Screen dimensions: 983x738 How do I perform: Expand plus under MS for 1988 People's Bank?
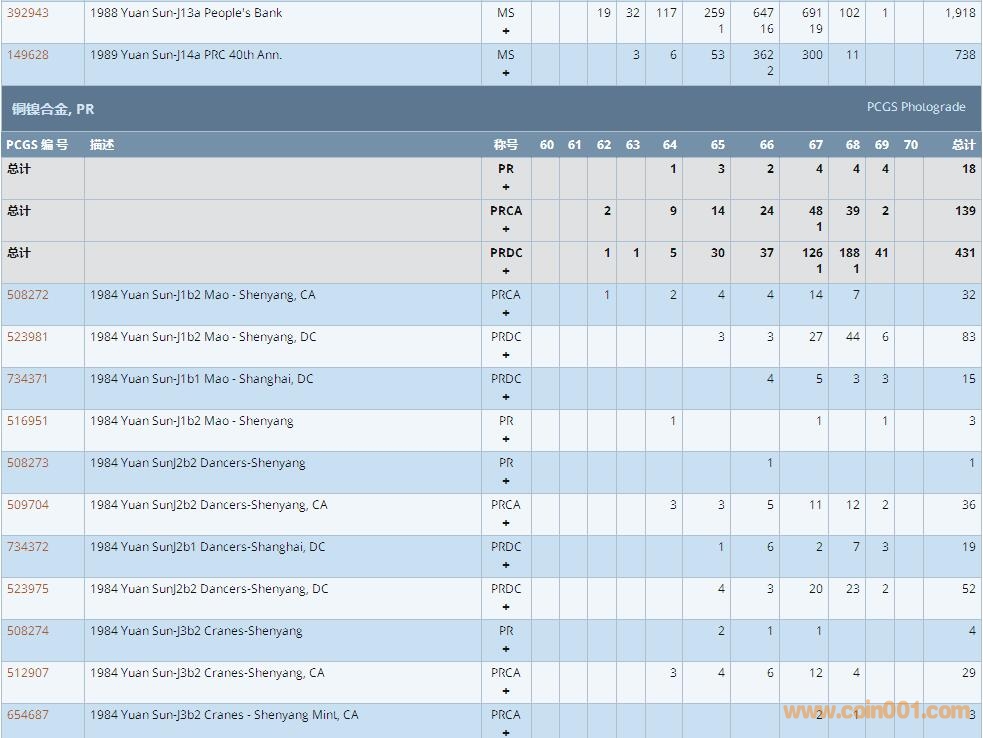[x=506, y=31]
